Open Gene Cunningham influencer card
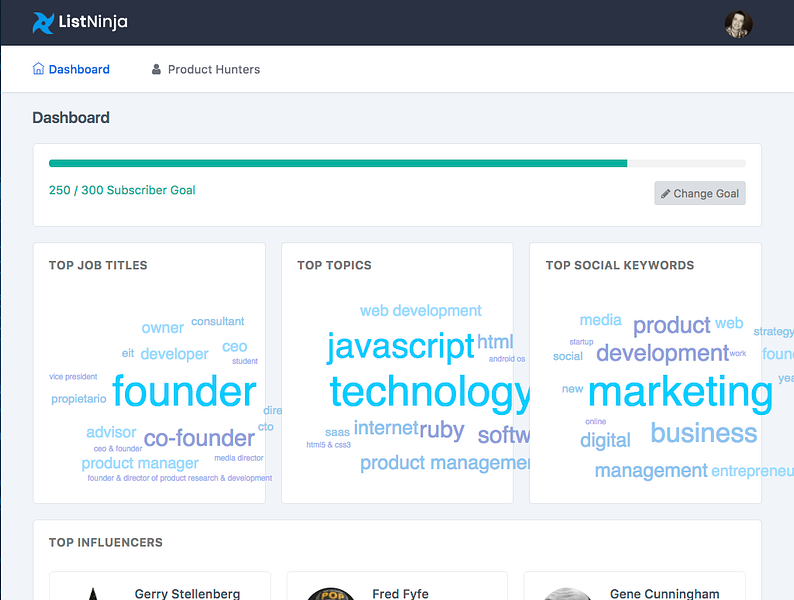Viewport: 794px width, 600px height. pyautogui.click(x=635, y=586)
